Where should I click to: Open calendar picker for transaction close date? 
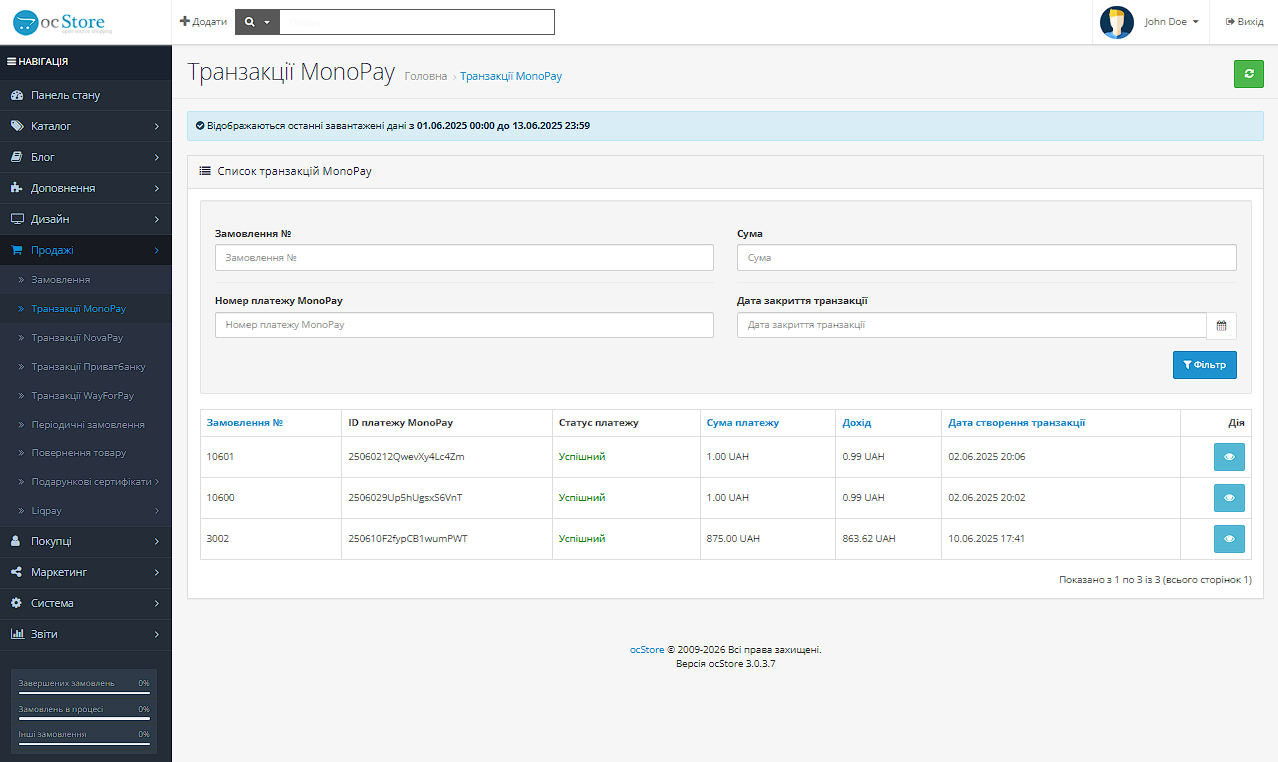(x=1222, y=325)
